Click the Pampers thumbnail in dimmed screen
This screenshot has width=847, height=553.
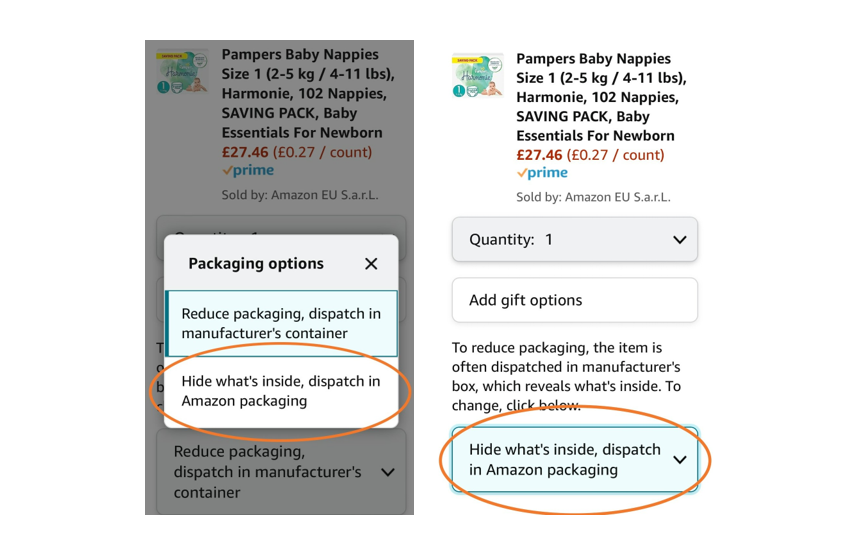(182, 73)
